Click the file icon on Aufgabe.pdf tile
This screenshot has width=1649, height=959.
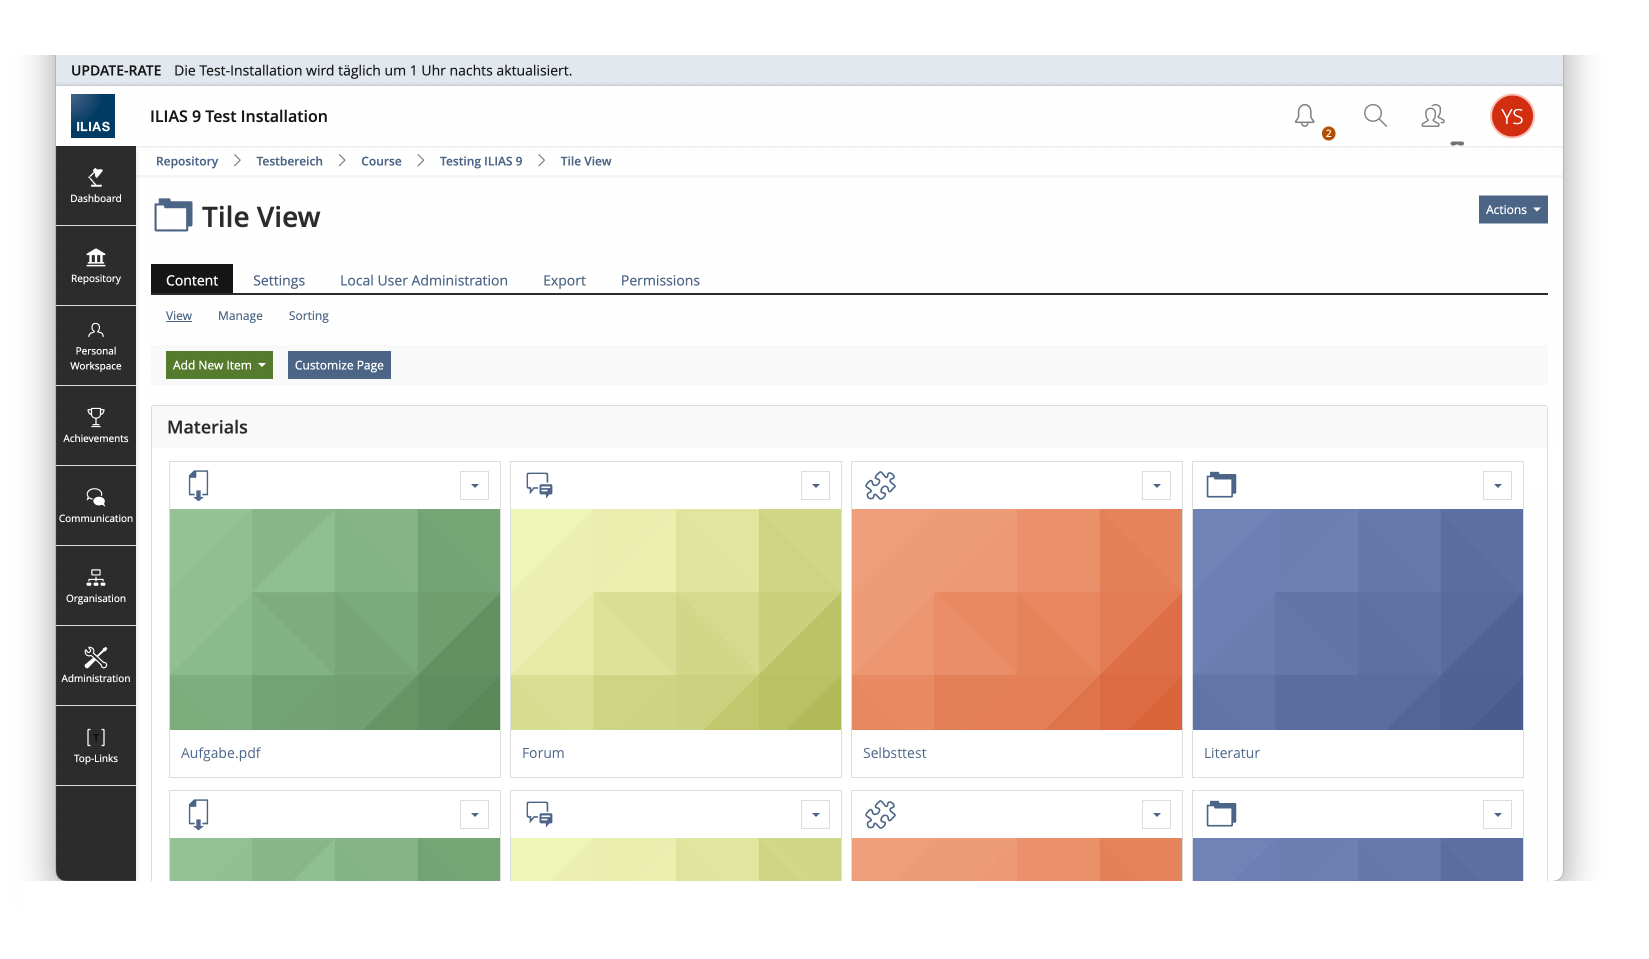point(198,485)
